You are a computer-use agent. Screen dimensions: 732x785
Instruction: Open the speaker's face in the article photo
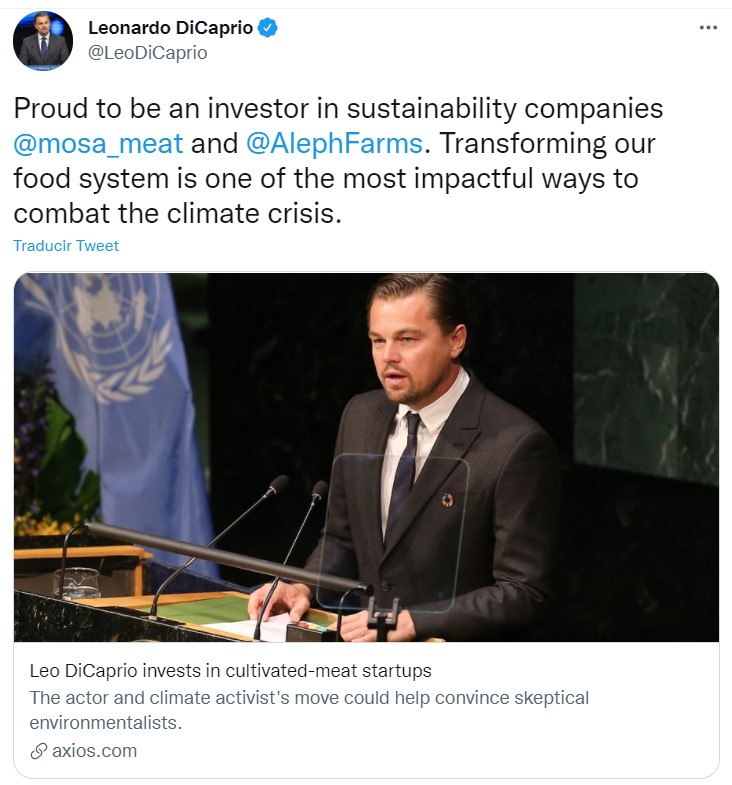point(409,347)
